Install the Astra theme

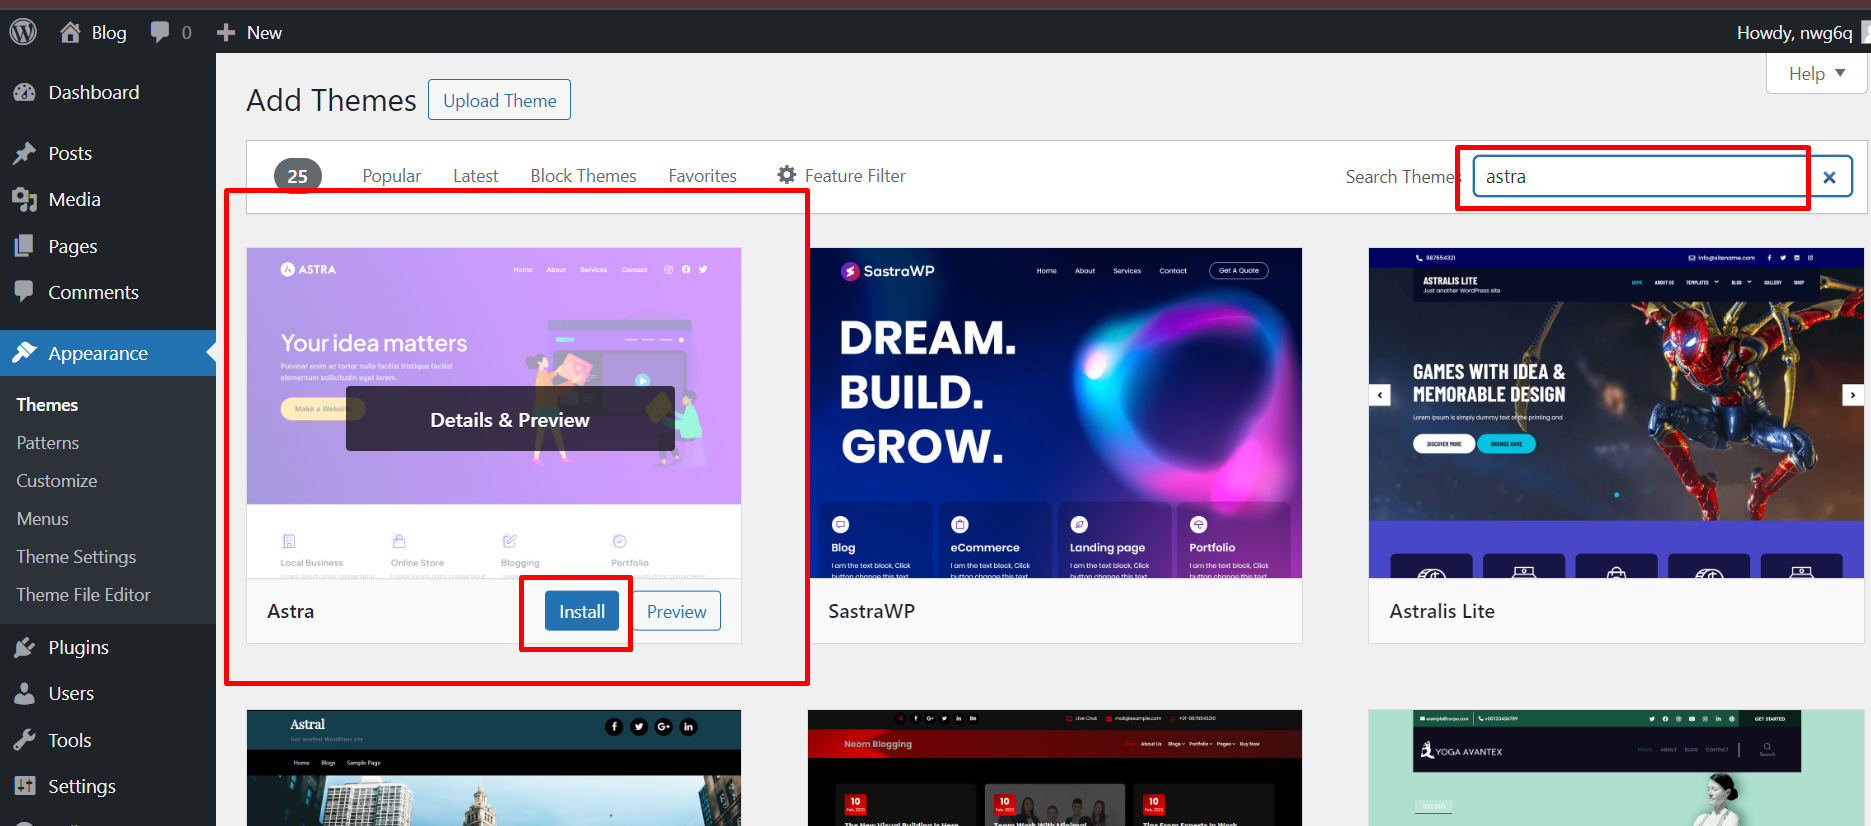[x=582, y=611]
